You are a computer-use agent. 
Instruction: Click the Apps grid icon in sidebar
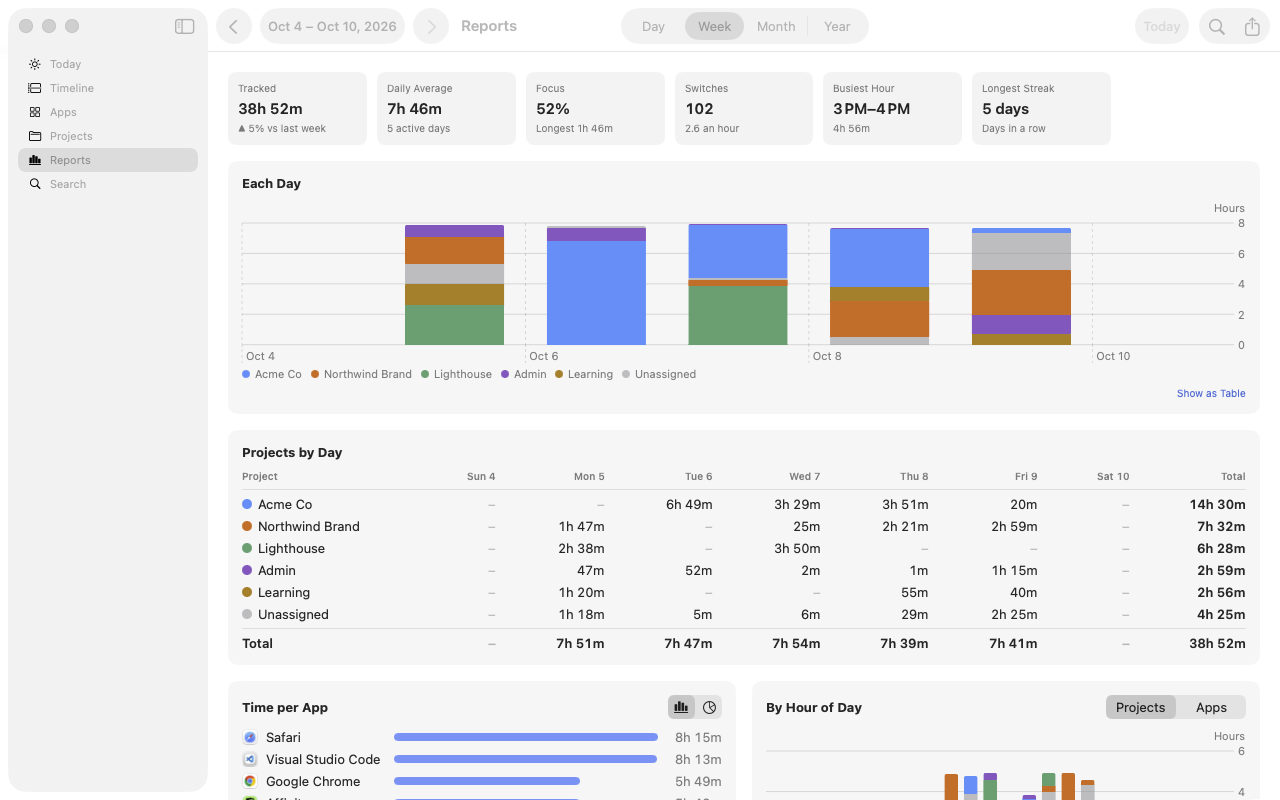[x=35, y=112]
